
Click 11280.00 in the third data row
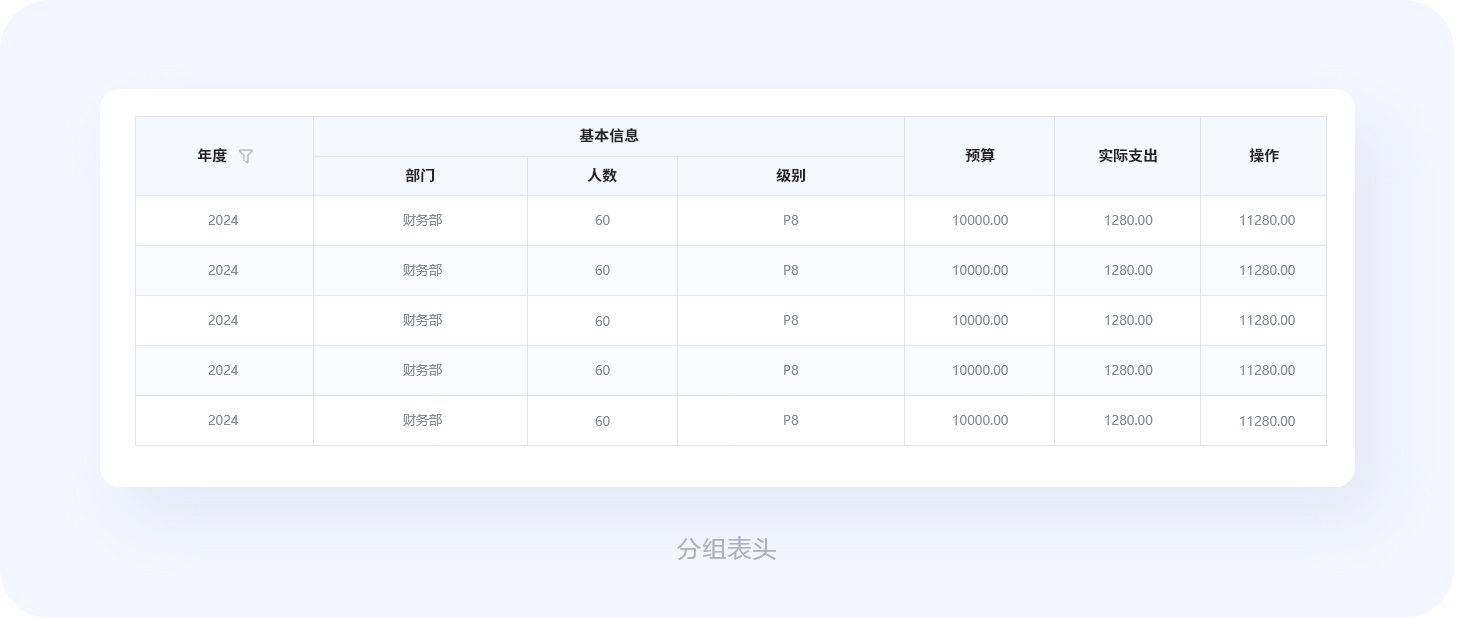[x=1267, y=320]
